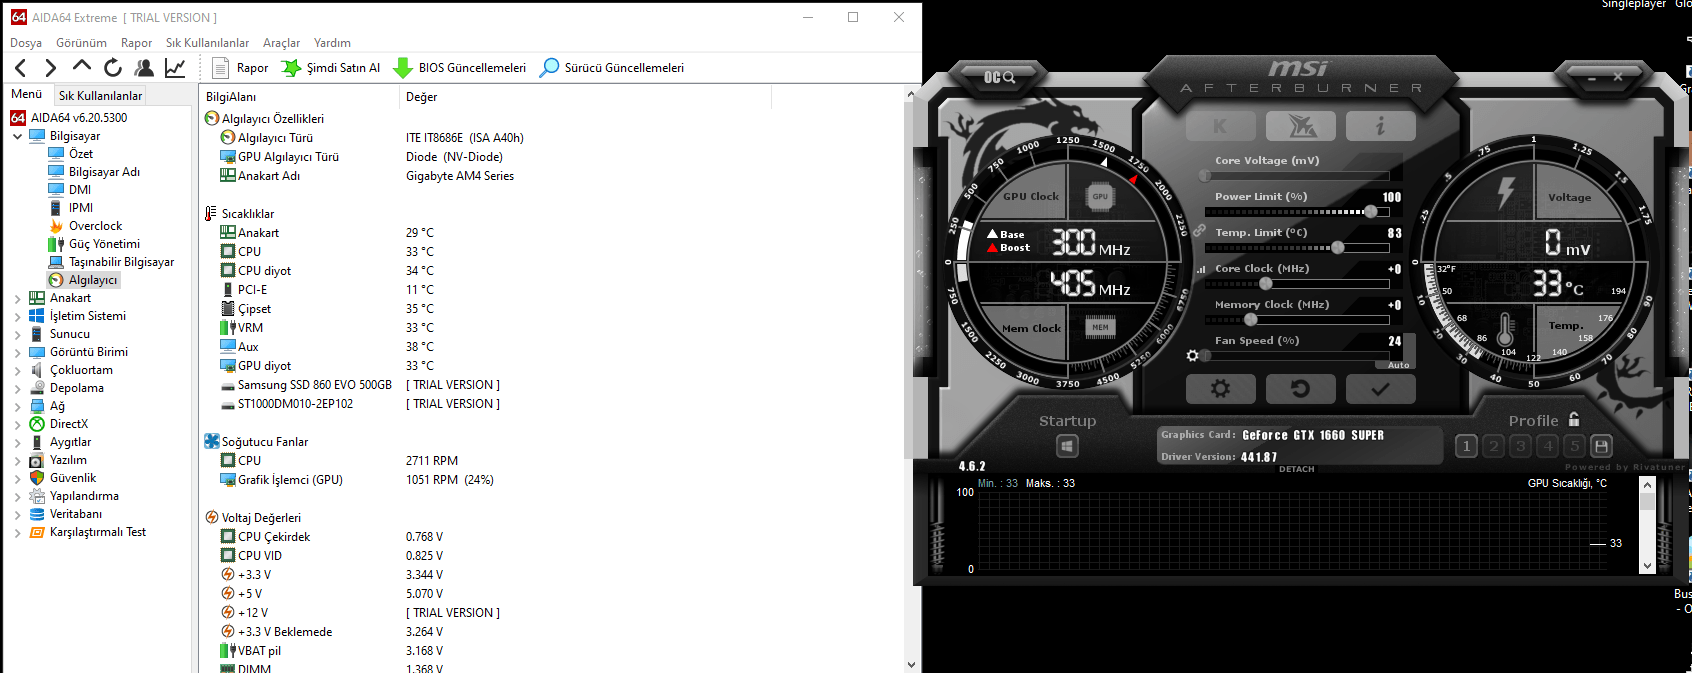Screen dimensions: 1692x673
Task: Open the Araçlar menu
Action: tap(281, 43)
